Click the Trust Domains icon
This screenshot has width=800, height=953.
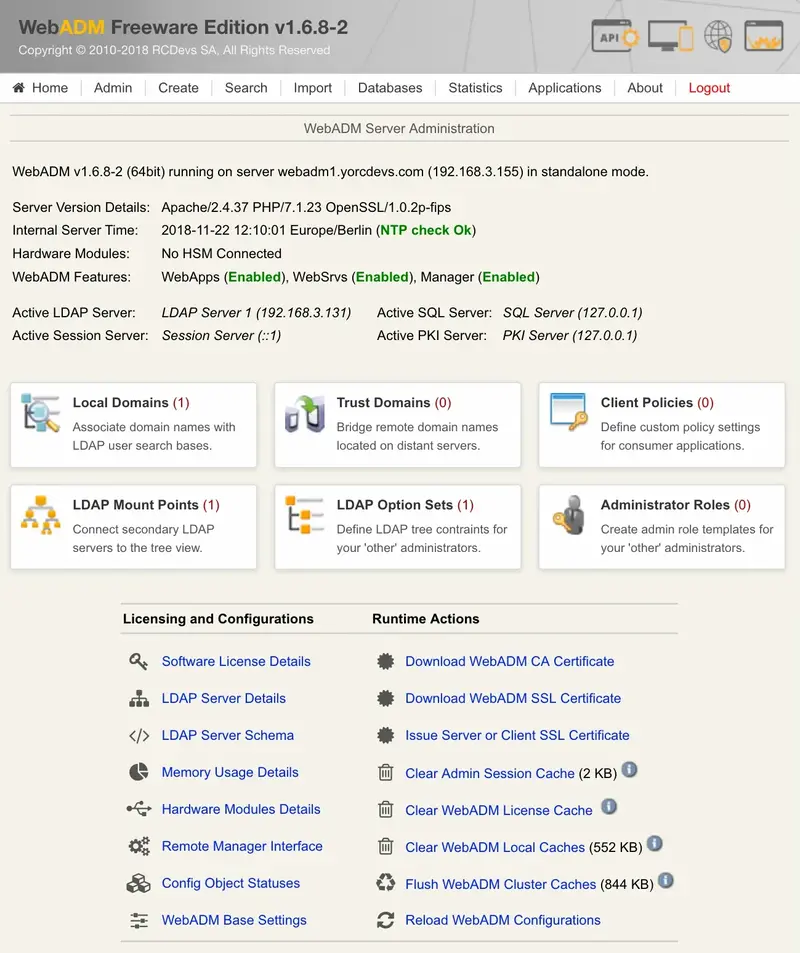(x=305, y=414)
